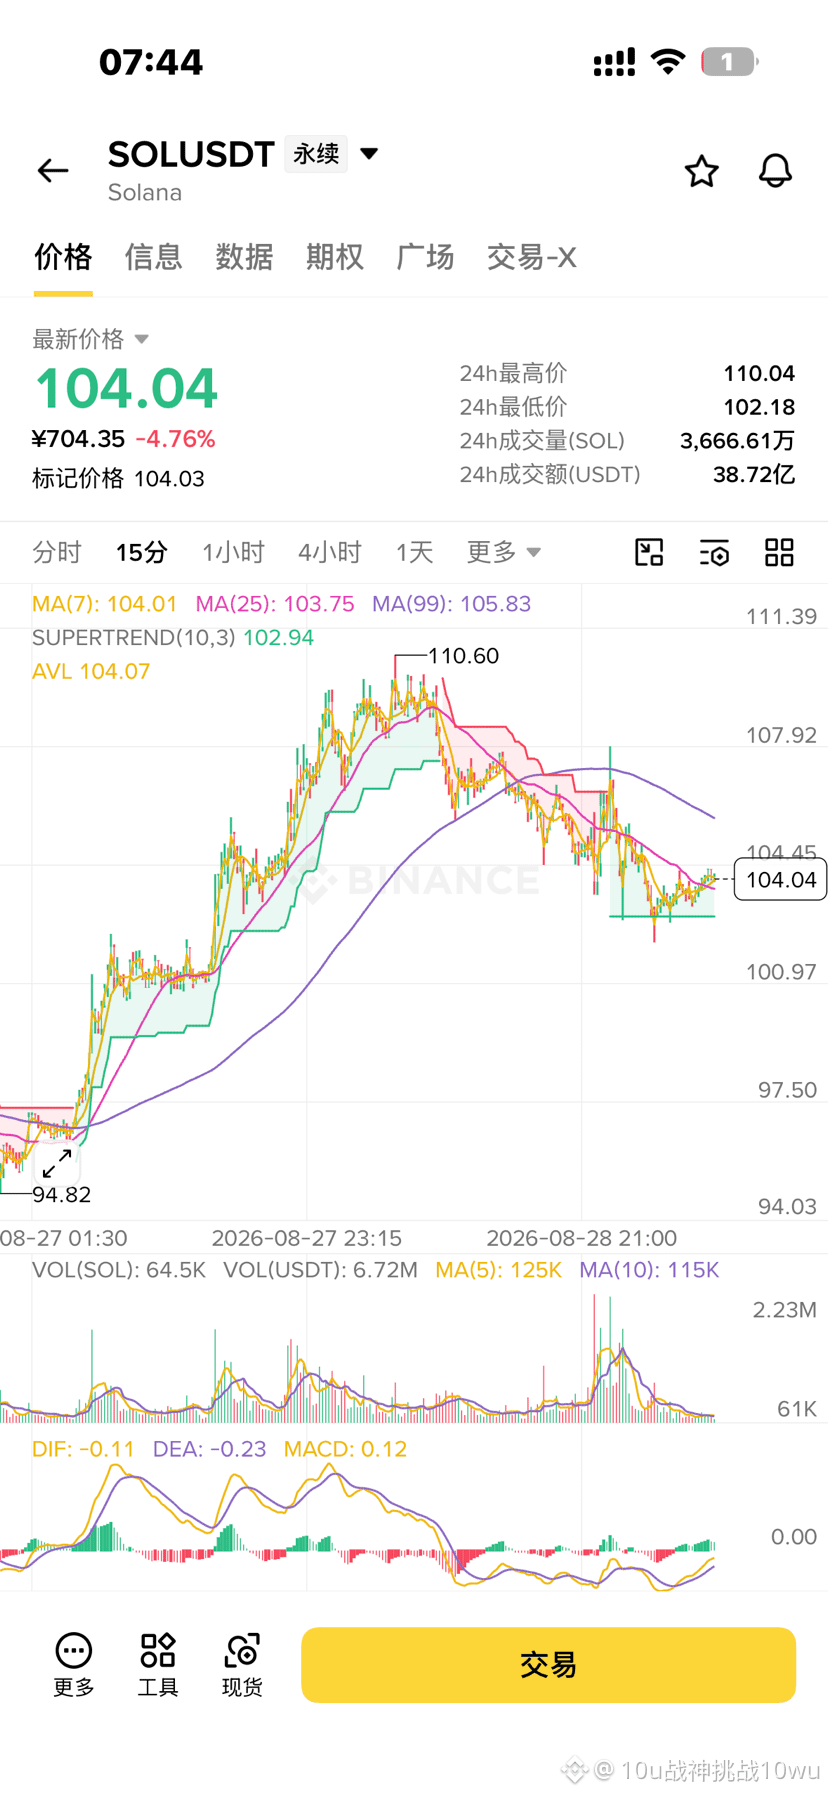Viewport: 828px width, 1796px height.
Task: Tap the MA(25): 103.75 indicator label
Action: pyautogui.click(x=274, y=604)
